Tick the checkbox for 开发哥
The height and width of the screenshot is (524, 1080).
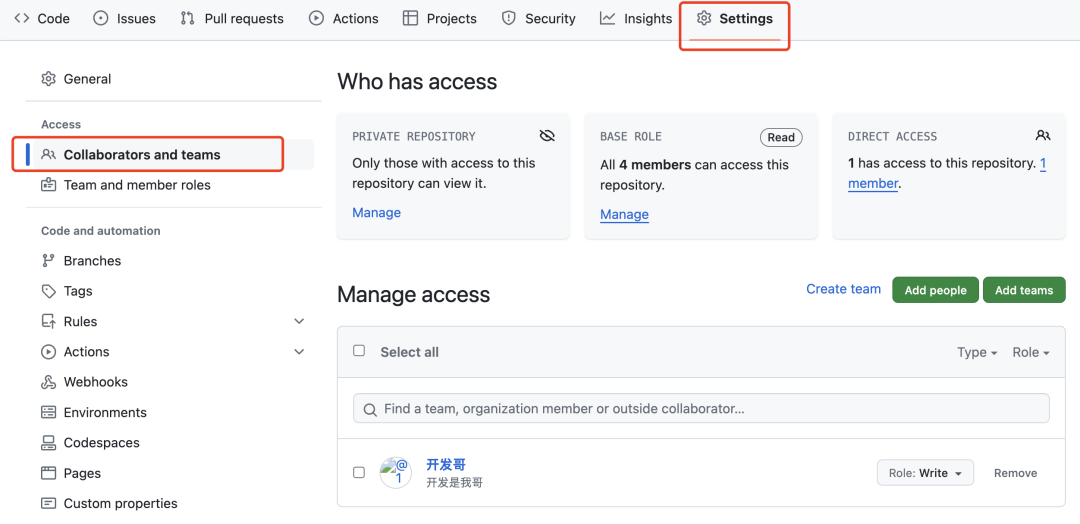359,472
